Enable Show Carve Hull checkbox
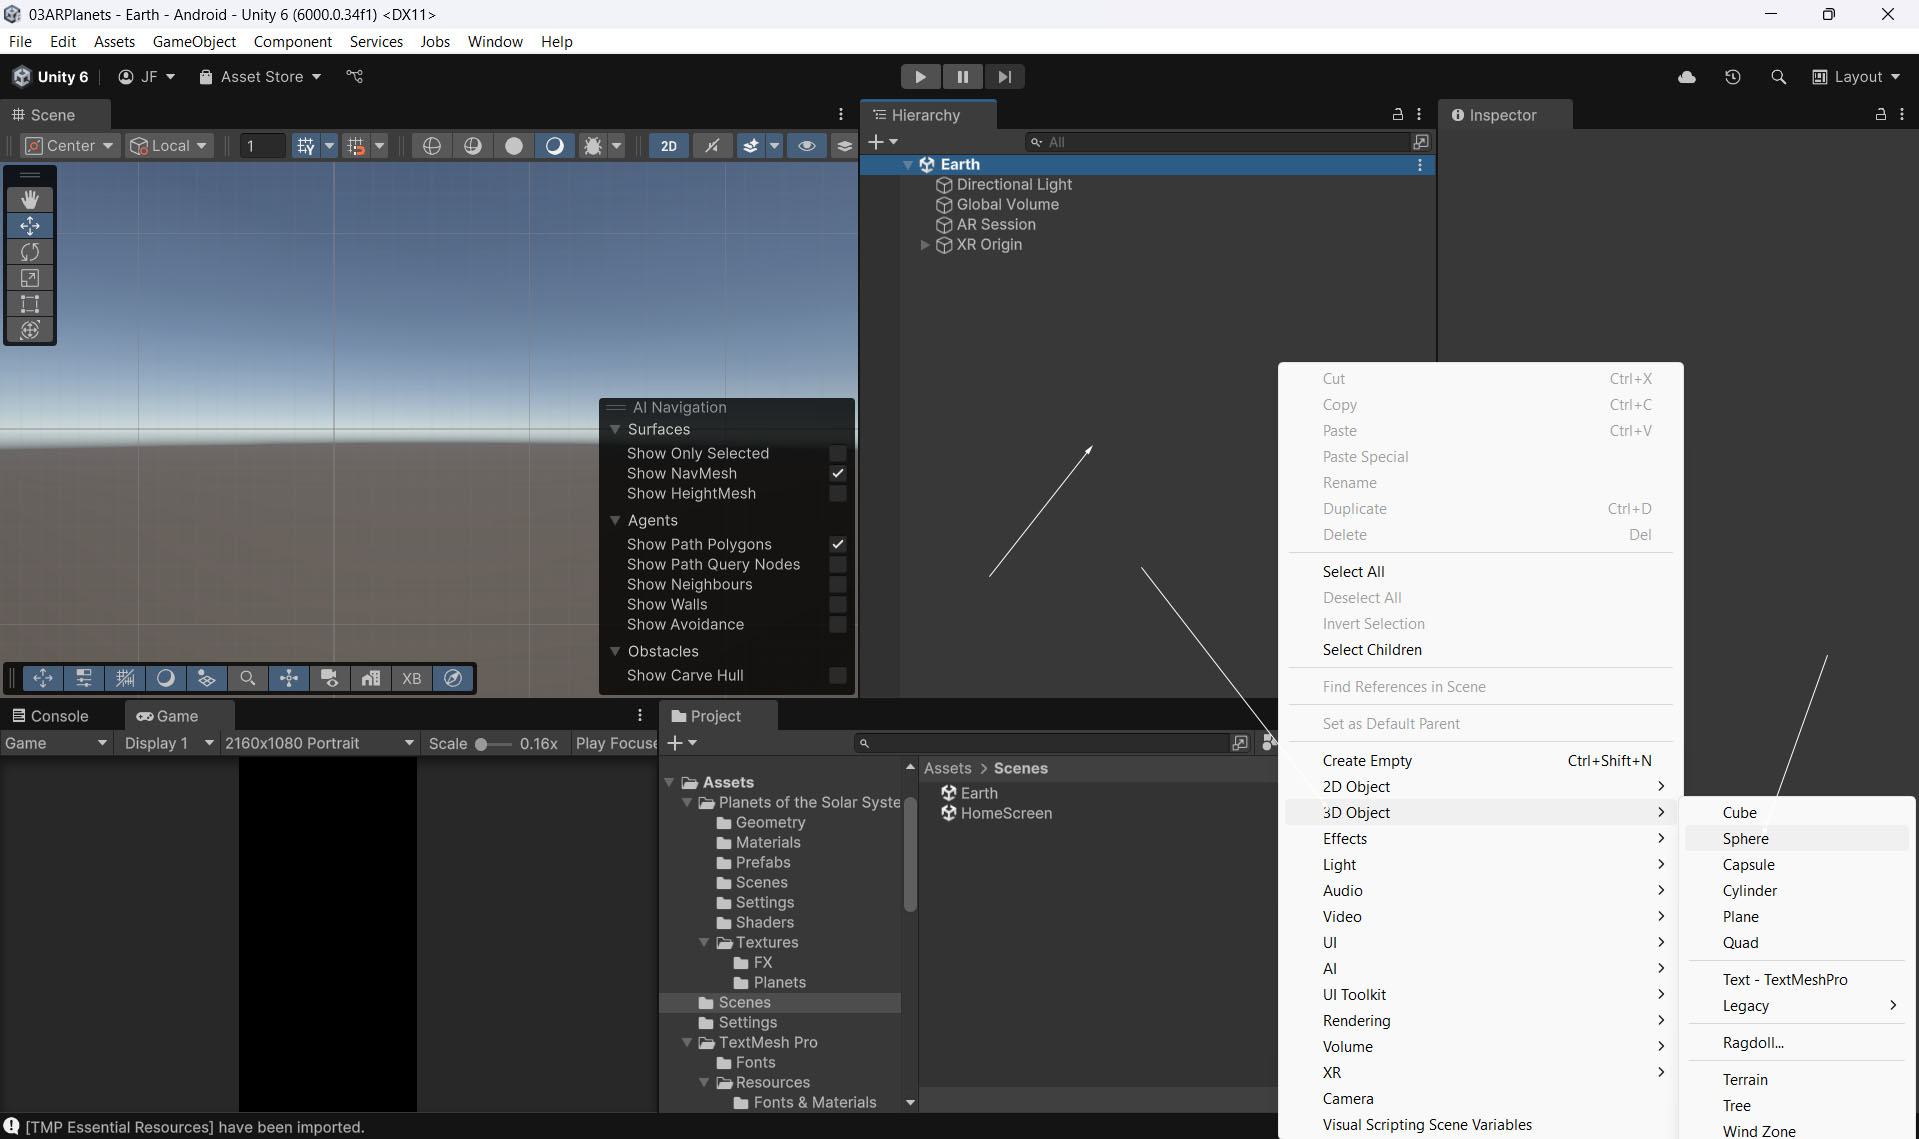 point(838,676)
